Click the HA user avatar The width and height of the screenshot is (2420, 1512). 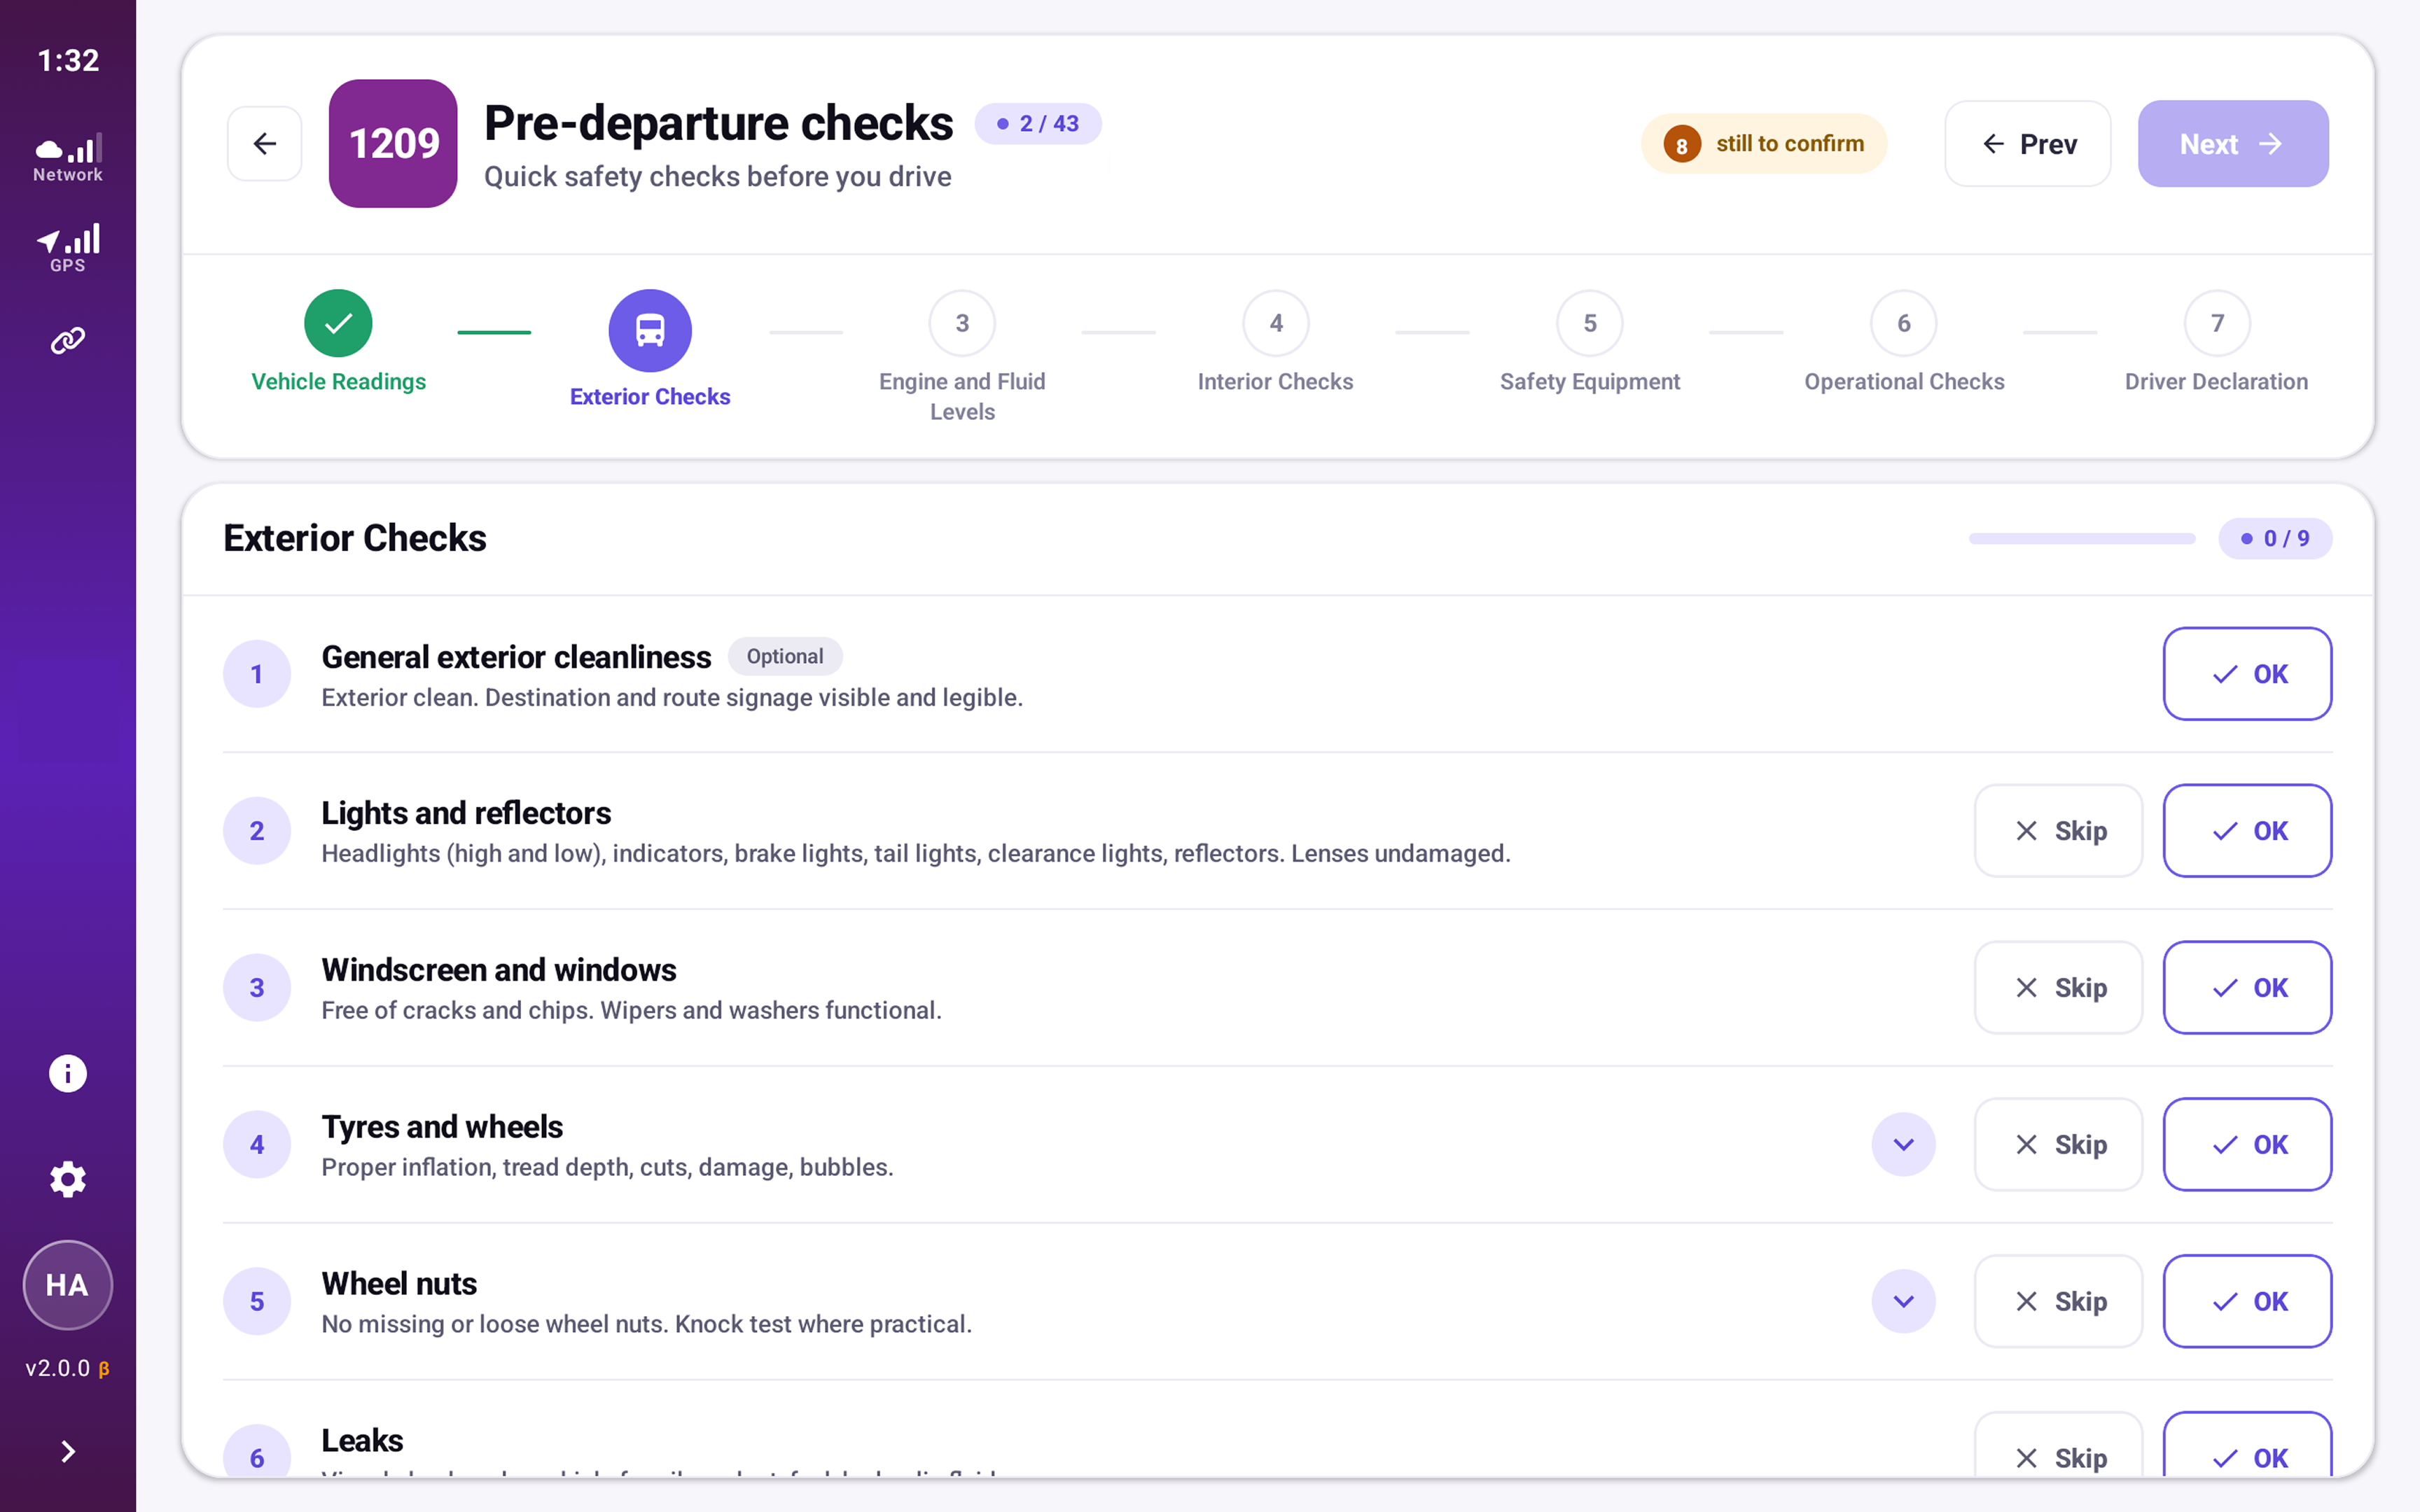[x=68, y=1285]
